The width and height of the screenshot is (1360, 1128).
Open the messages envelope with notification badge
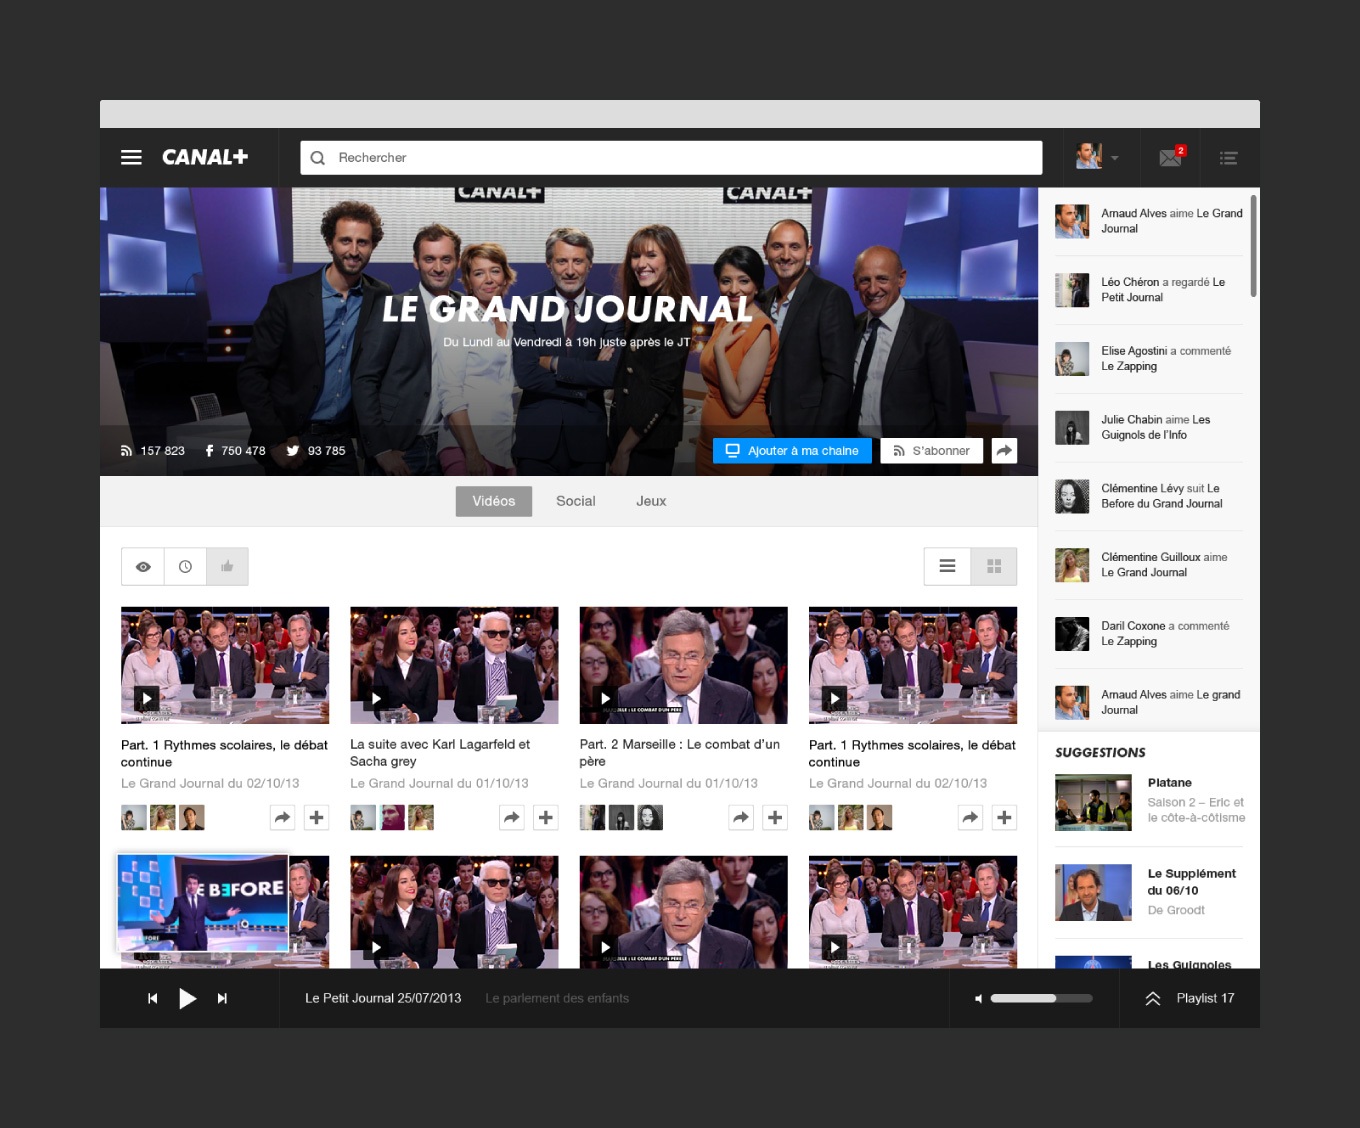coord(1170,158)
